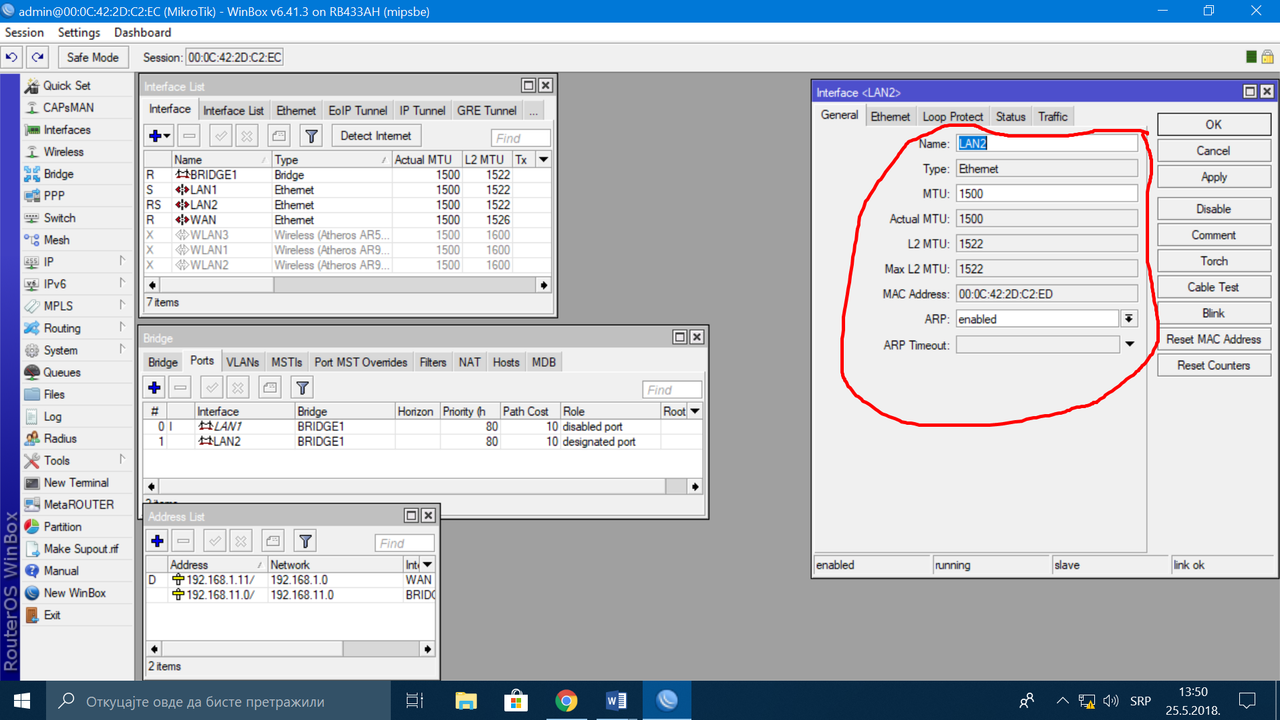Expand the Routing submenu in sidebar

tap(122, 327)
